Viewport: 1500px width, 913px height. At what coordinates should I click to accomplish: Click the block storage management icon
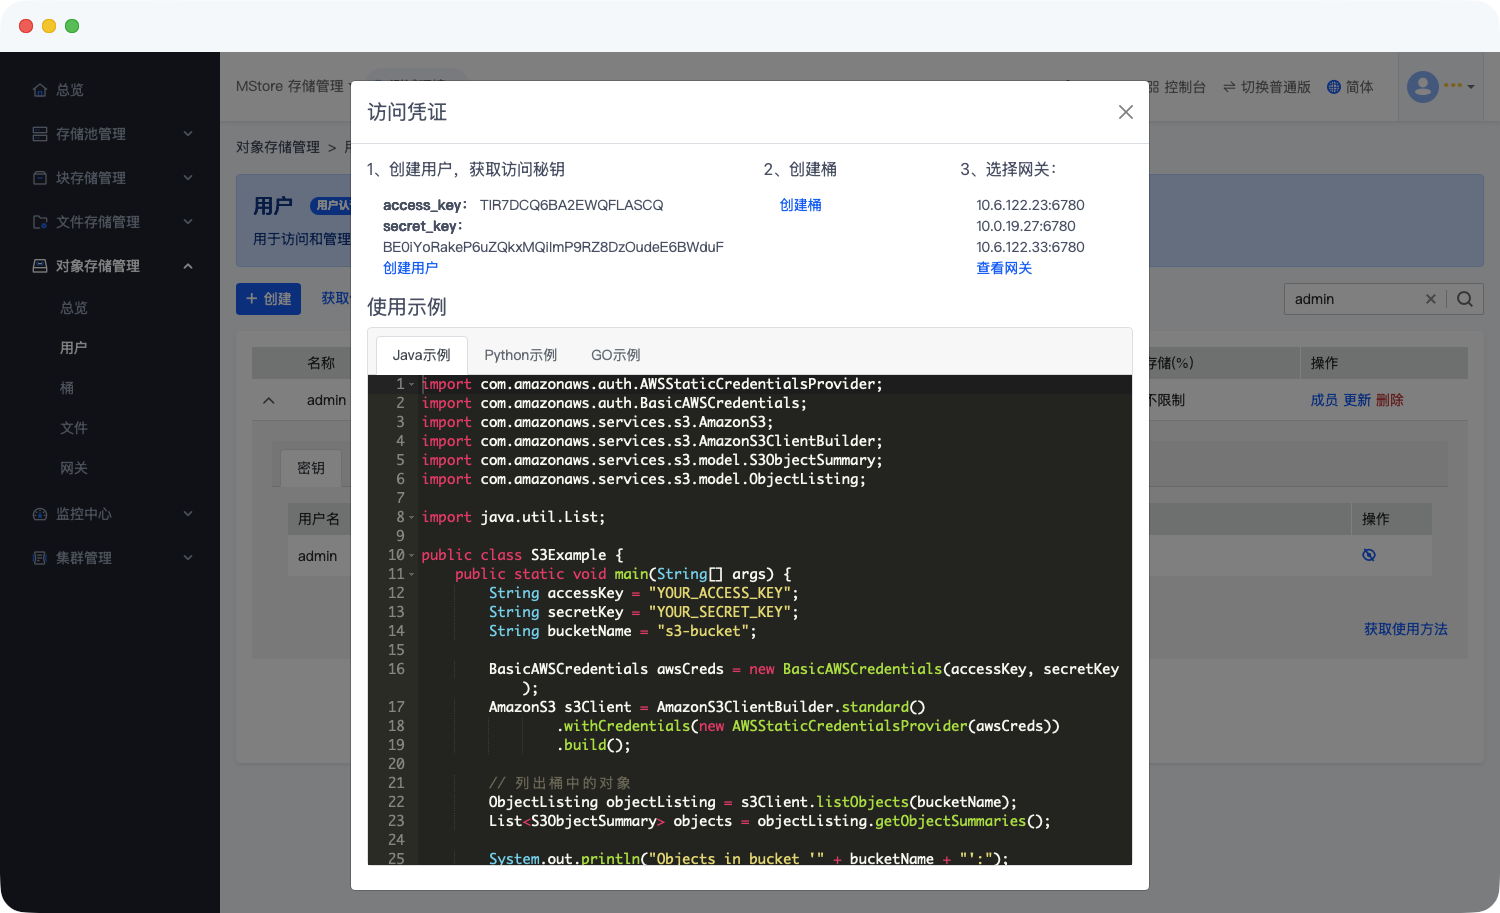(x=40, y=178)
